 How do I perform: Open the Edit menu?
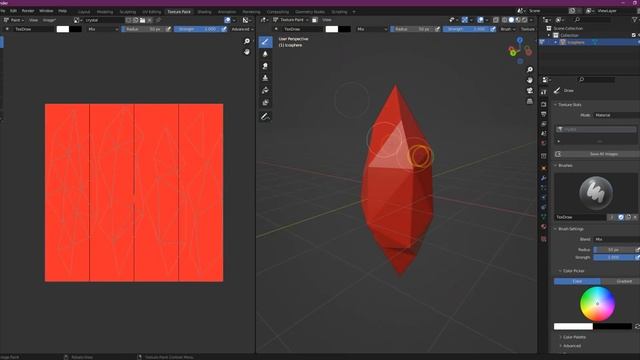click(x=13, y=11)
